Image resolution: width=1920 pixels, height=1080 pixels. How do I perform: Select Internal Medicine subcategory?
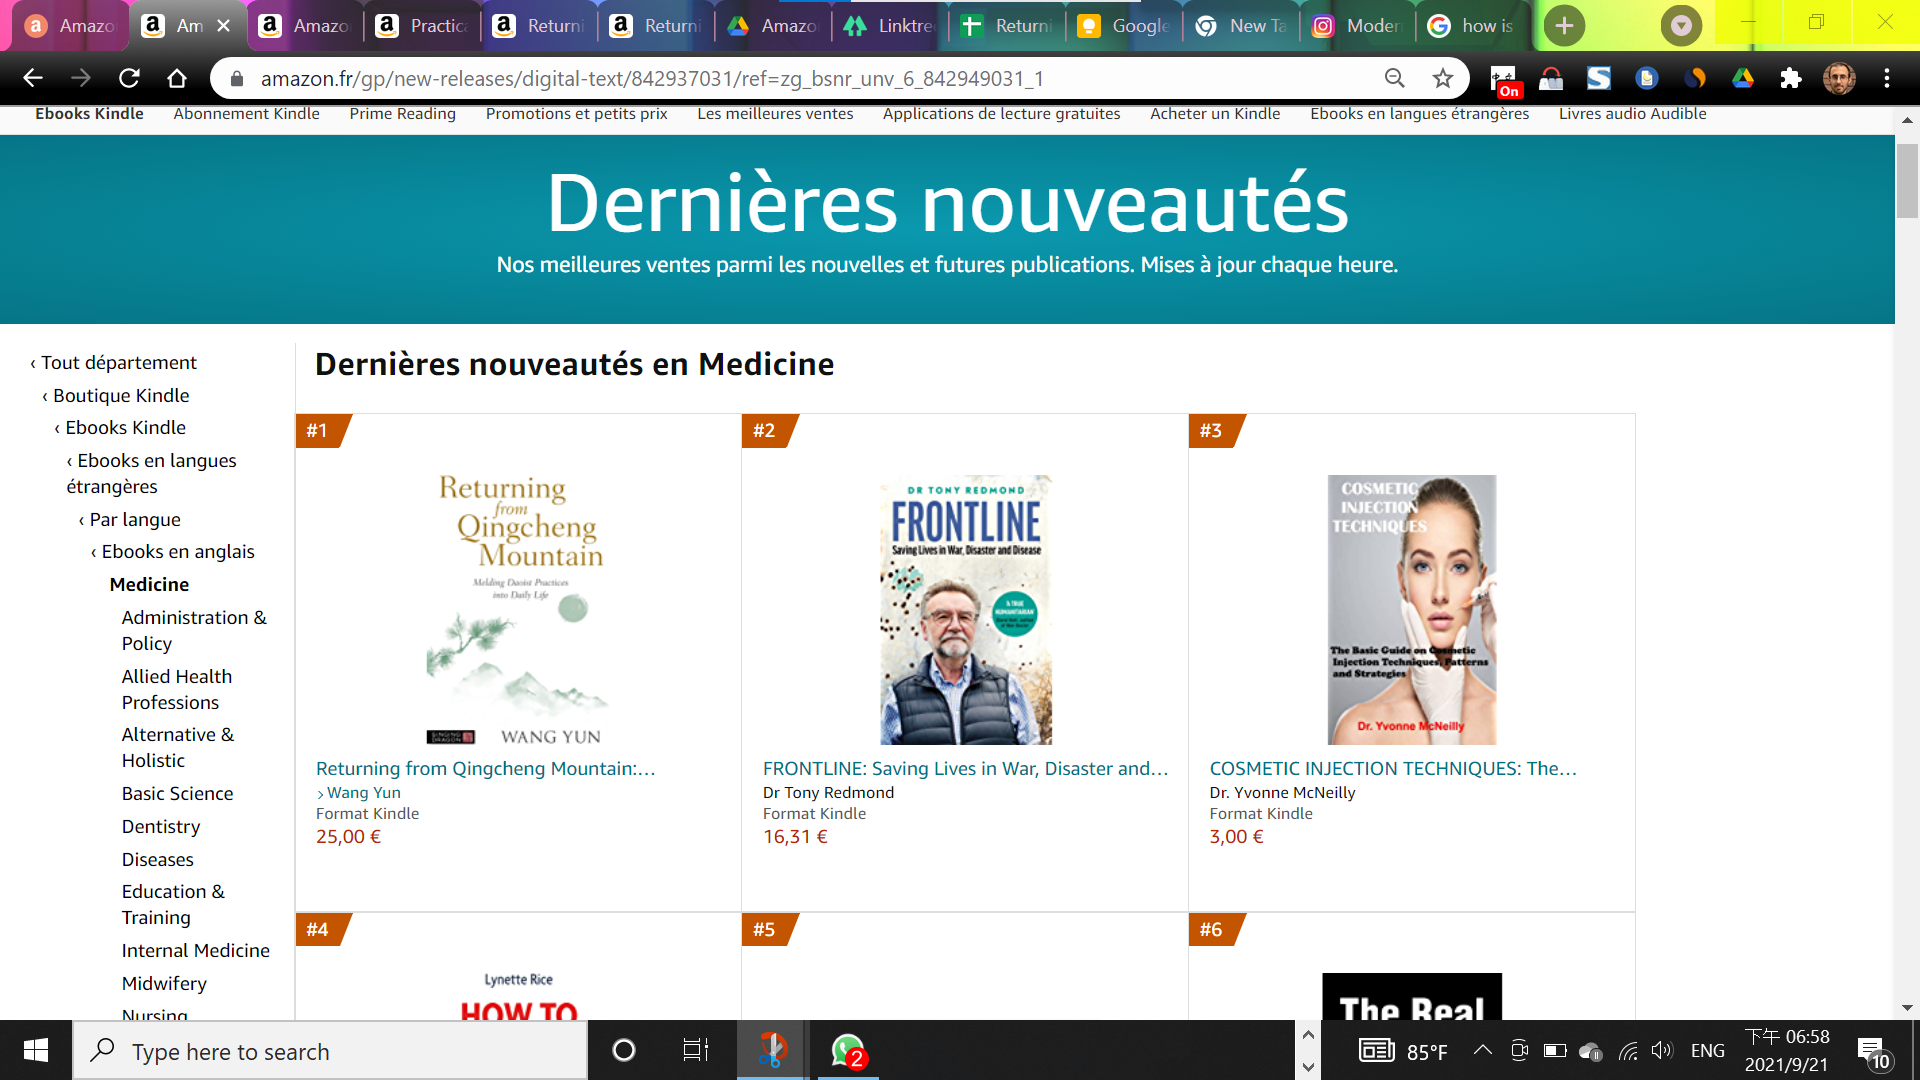tap(195, 950)
